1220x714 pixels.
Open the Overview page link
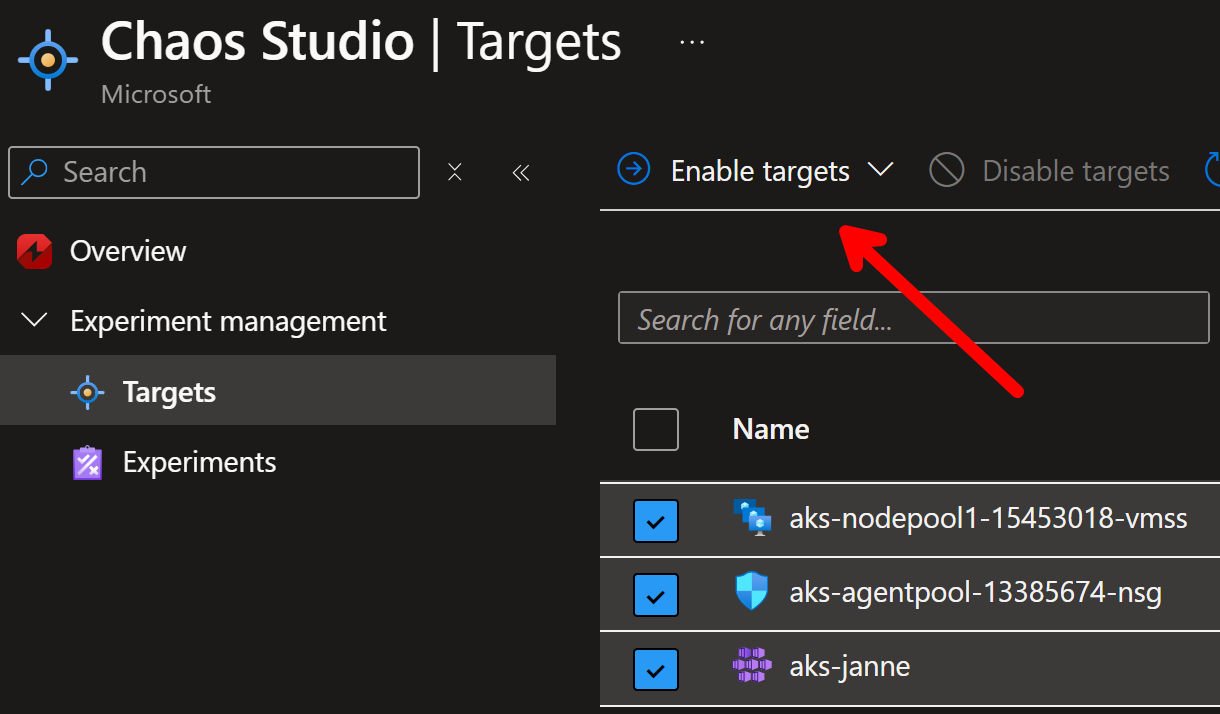click(x=128, y=251)
